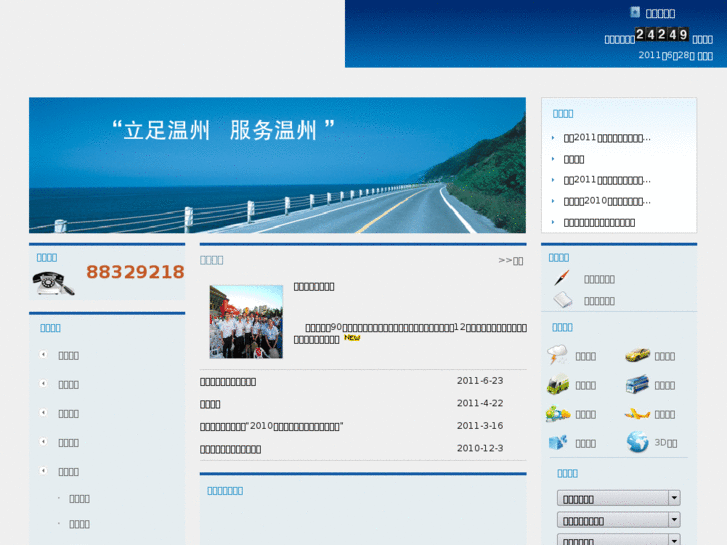The width and height of the screenshot is (727, 545).
Task: Click the colorful train icon
Action: pos(558,414)
